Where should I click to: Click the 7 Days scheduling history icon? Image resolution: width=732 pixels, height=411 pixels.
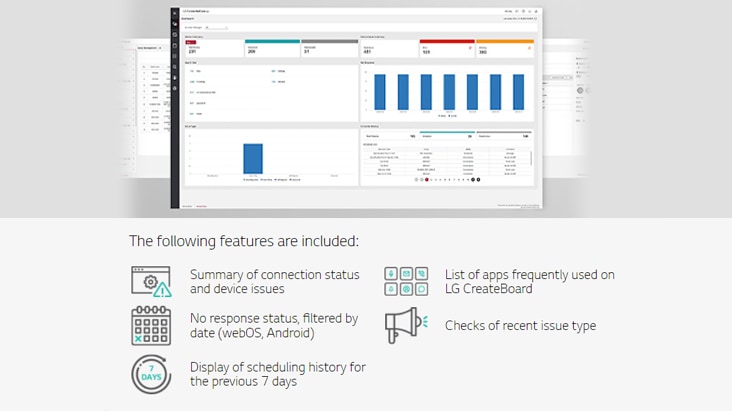tap(151, 373)
